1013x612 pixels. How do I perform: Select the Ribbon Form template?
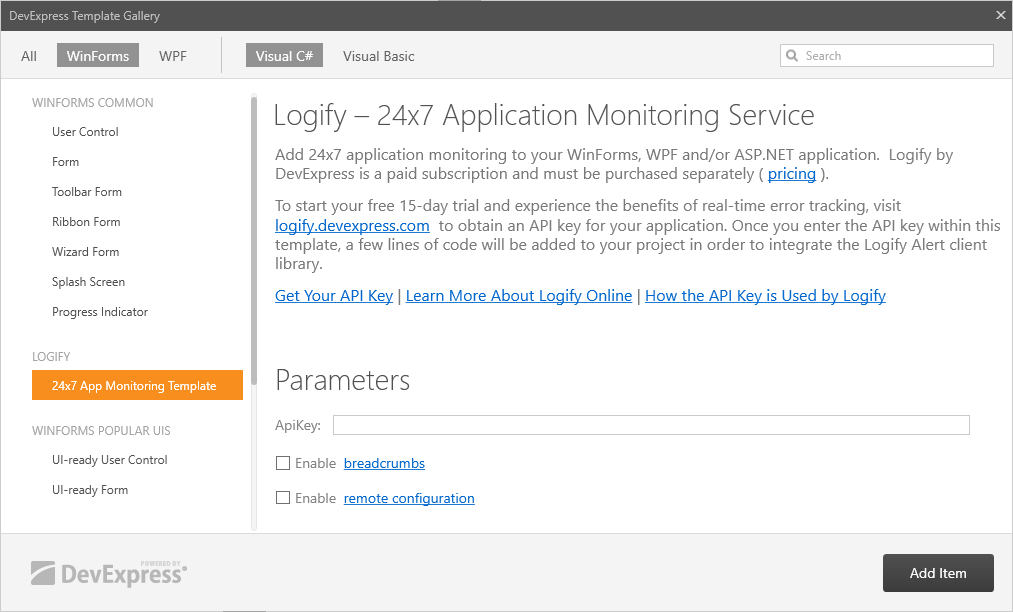[86, 222]
